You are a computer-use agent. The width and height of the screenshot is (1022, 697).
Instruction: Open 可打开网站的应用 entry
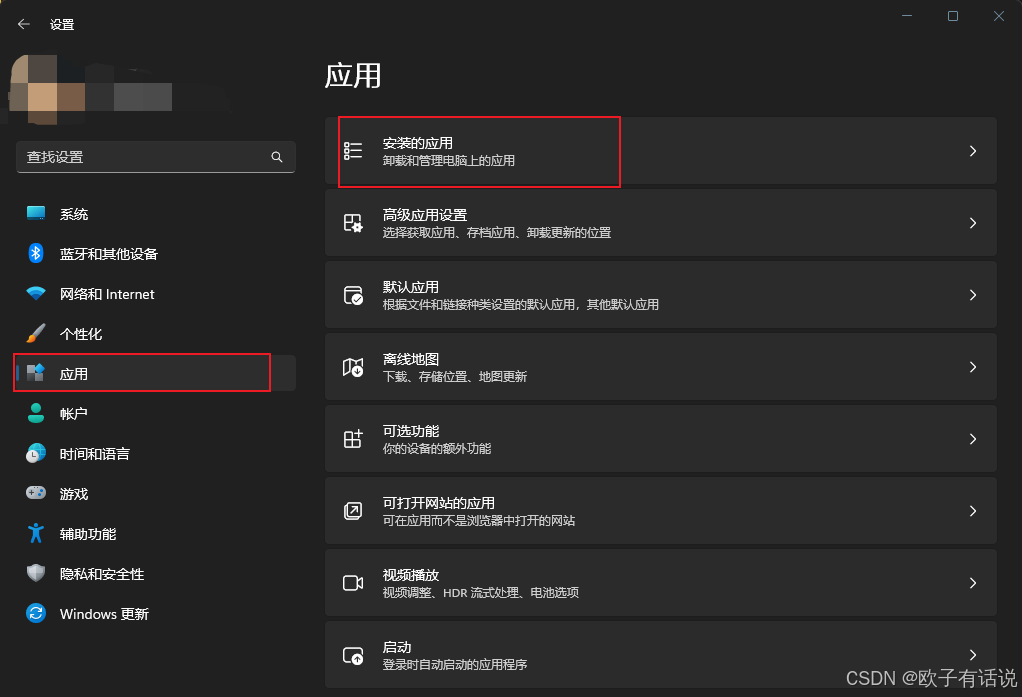click(x=661, y=511)
